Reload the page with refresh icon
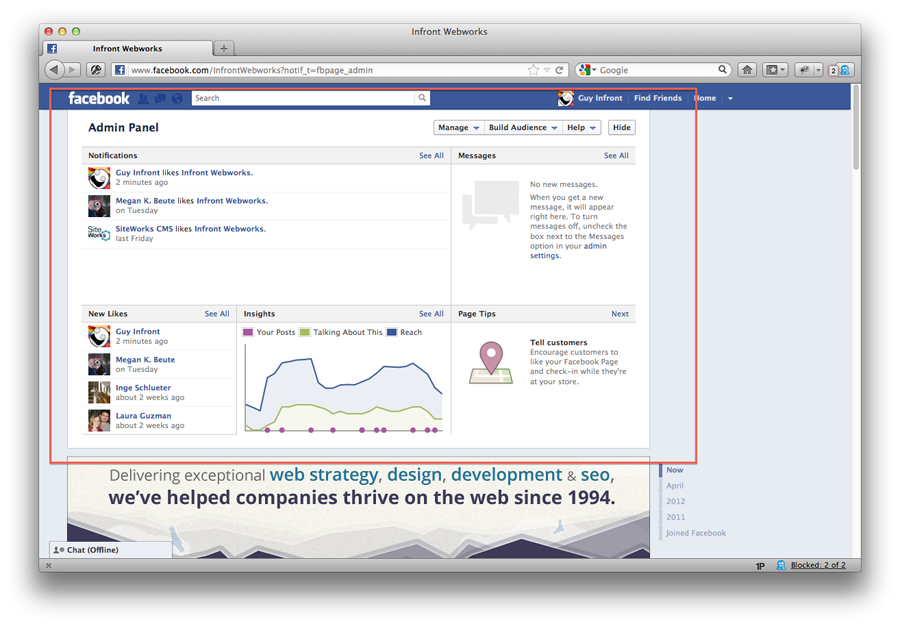 559,70
